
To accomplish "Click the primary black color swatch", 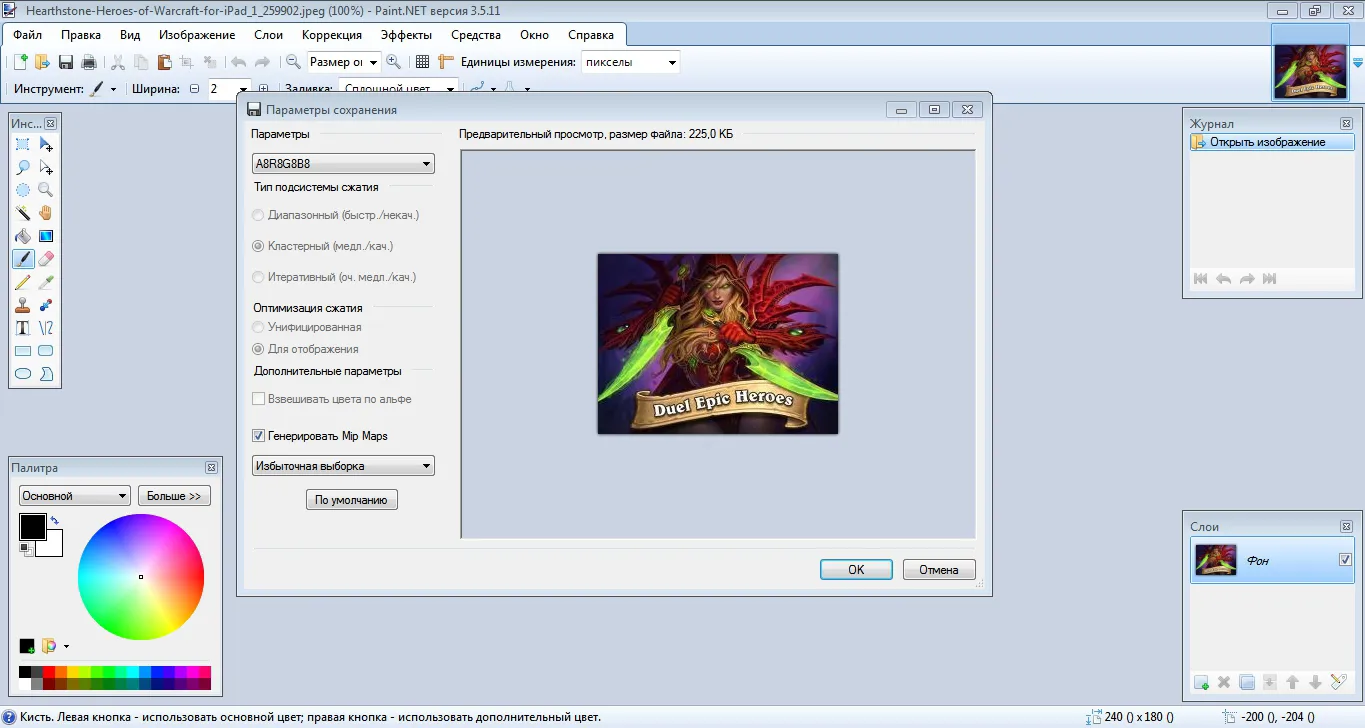I will 33,527.
